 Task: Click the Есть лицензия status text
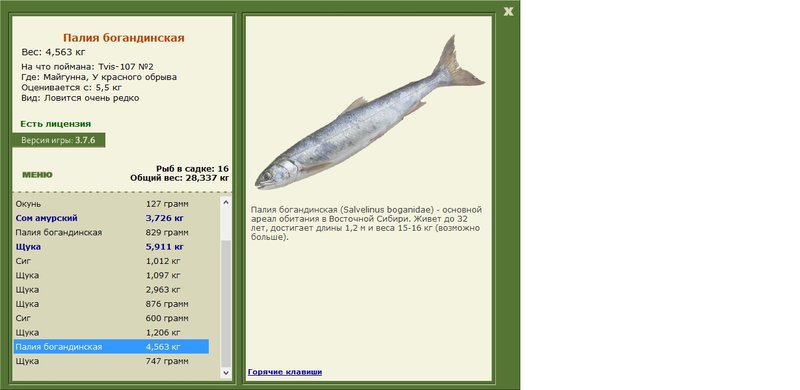56,124
